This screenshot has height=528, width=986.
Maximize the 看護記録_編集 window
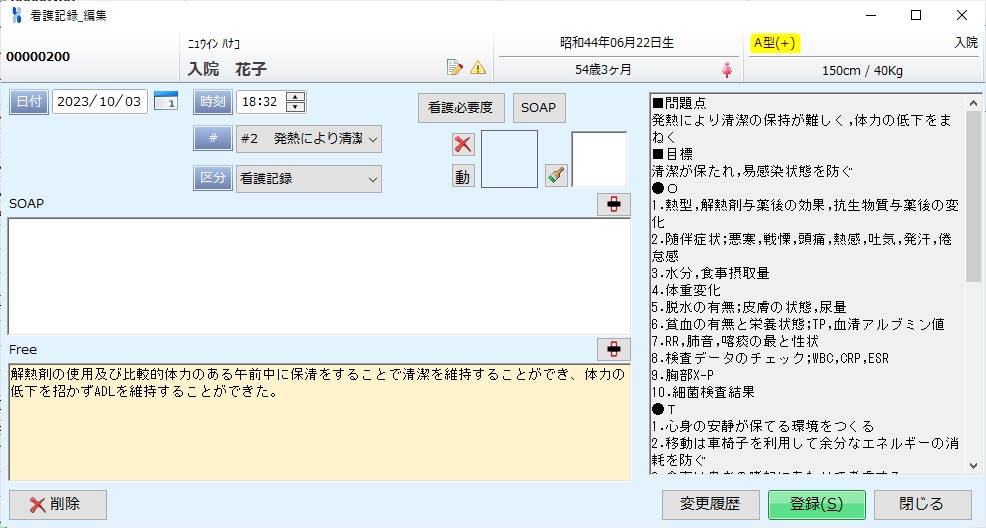[916, 15]
